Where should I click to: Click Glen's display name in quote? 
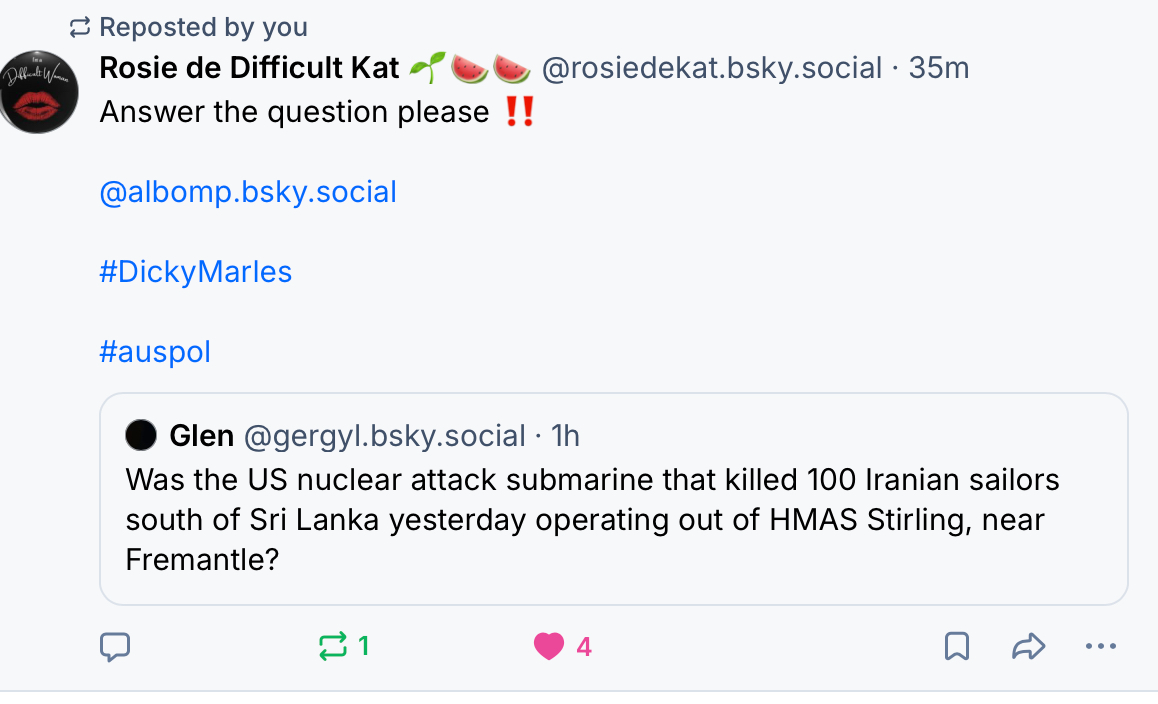pyautogui.click(x=202, y=436)
